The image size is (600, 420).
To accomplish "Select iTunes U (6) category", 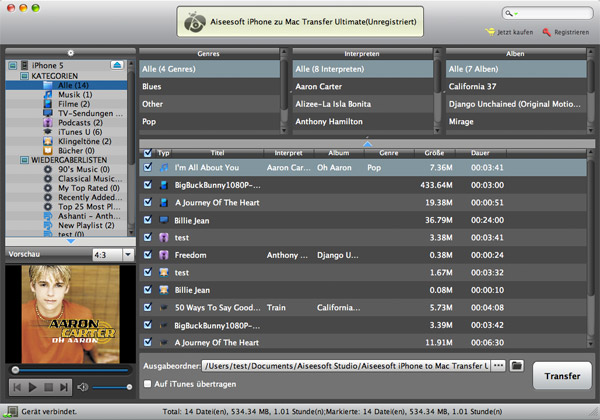I will tap(80, 132).
